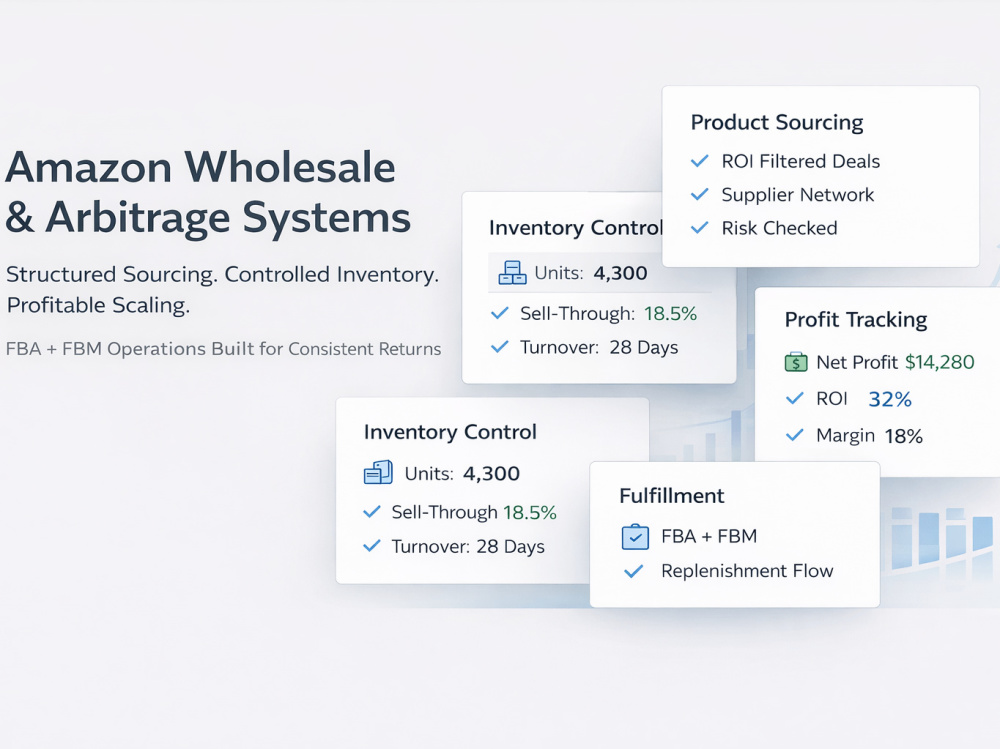Click the Sell-Through checkmark in the documents-icon Inventory card
Image resolution: width=1000 pixels, height=749 pixels.
click(x=371, y=512)
